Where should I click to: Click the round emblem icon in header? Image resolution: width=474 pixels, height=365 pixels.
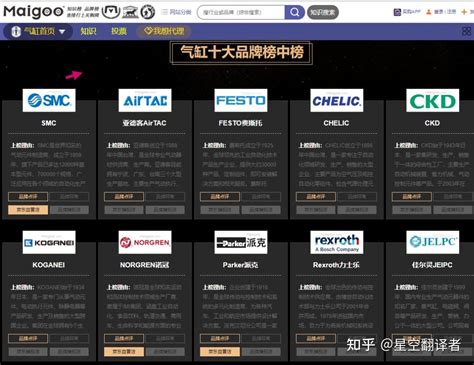pyautogui.click(x=148, y=12)
